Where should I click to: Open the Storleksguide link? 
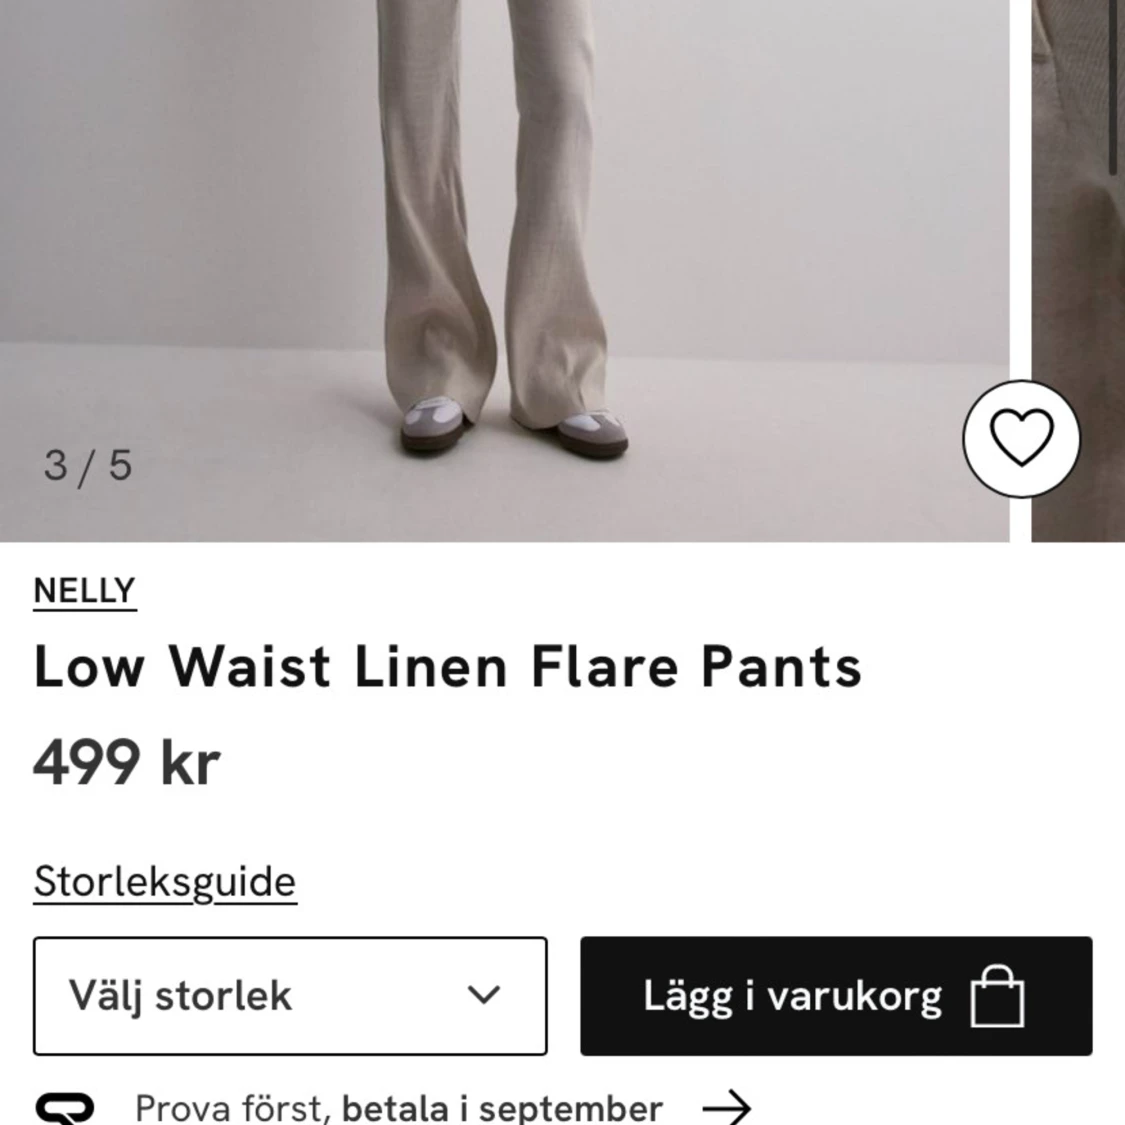pos(165,881)
